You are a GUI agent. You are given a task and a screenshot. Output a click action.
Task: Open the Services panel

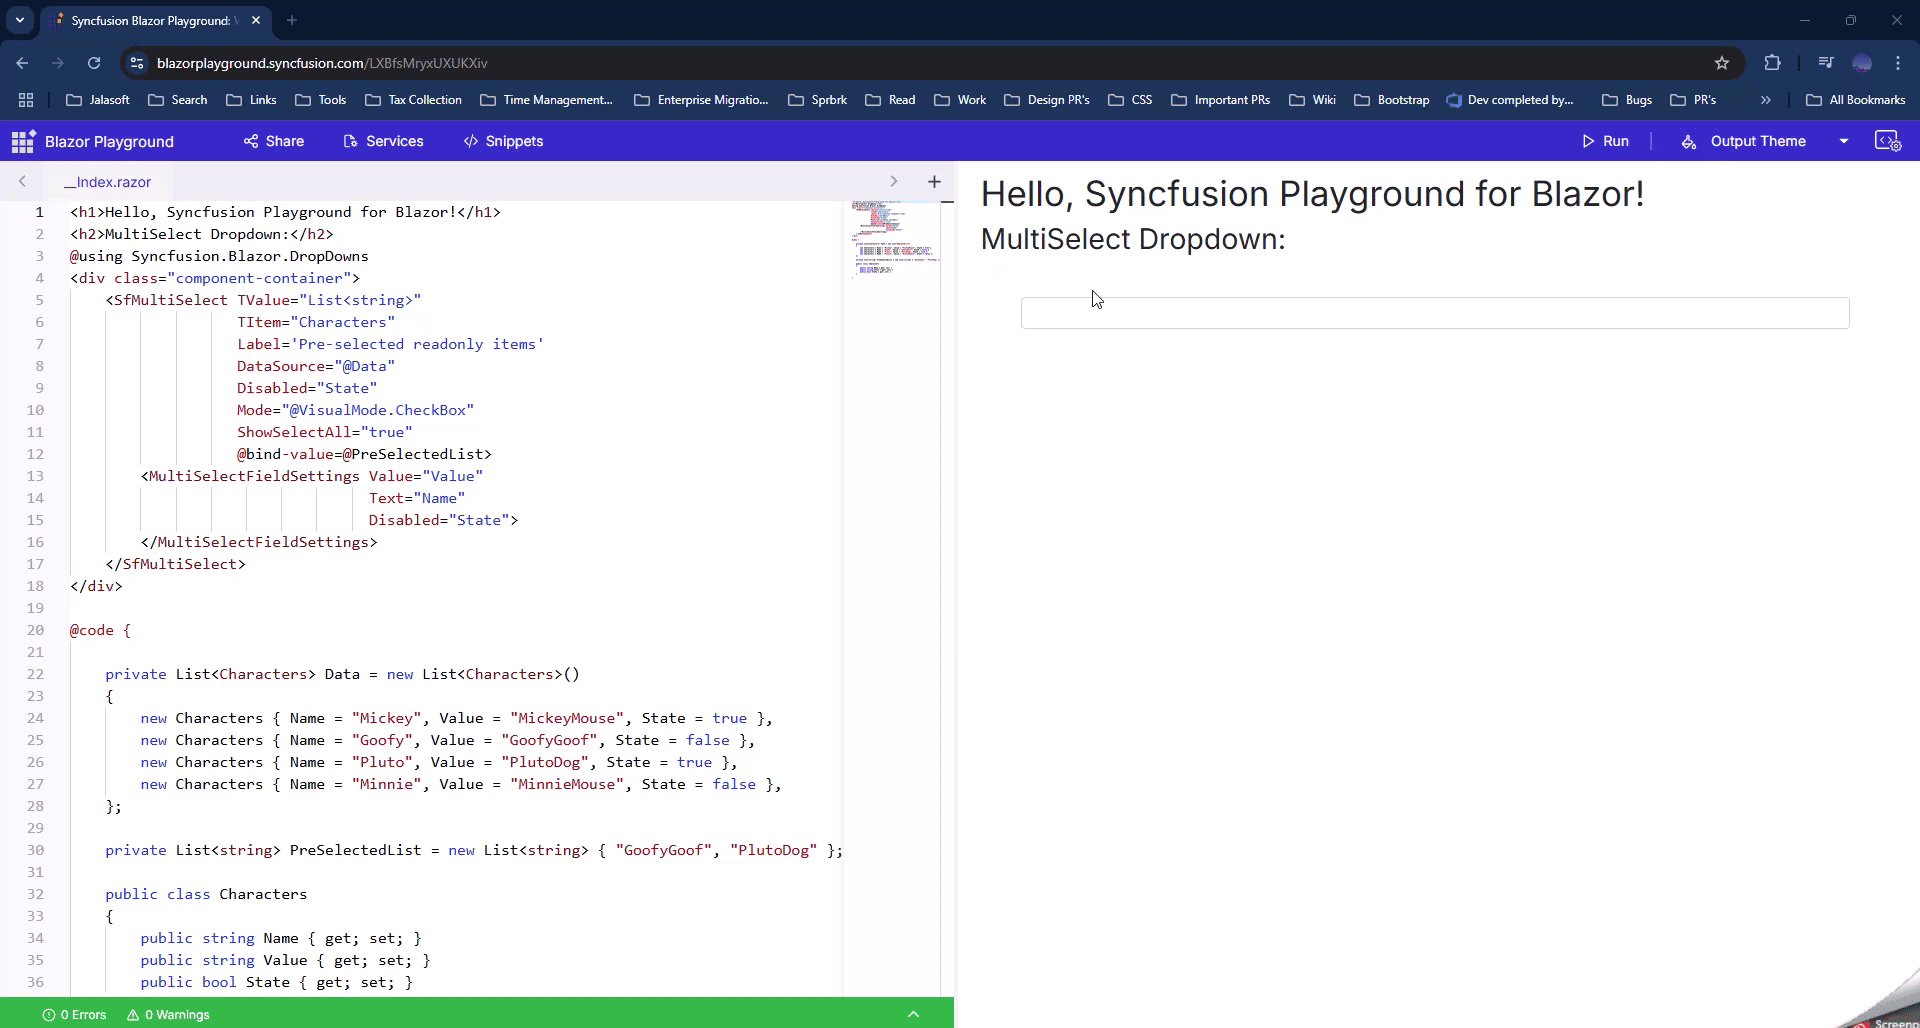pos(383,141)
